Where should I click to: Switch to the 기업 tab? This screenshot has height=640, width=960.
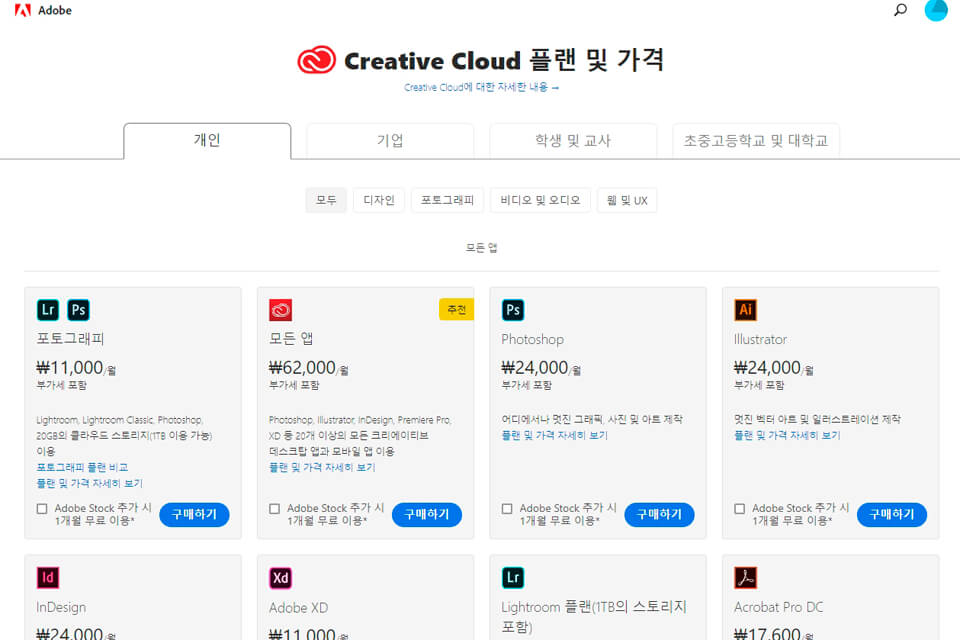click(389, 140)
